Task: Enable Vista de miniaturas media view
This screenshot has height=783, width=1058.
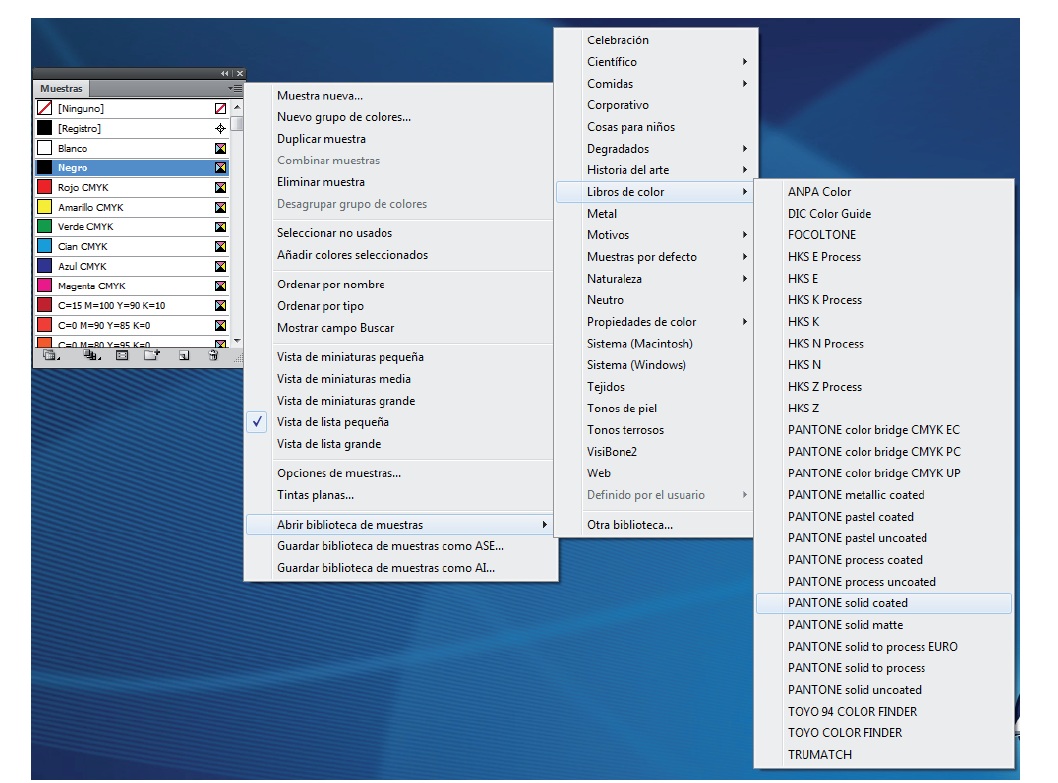Action: pos(343,379)
